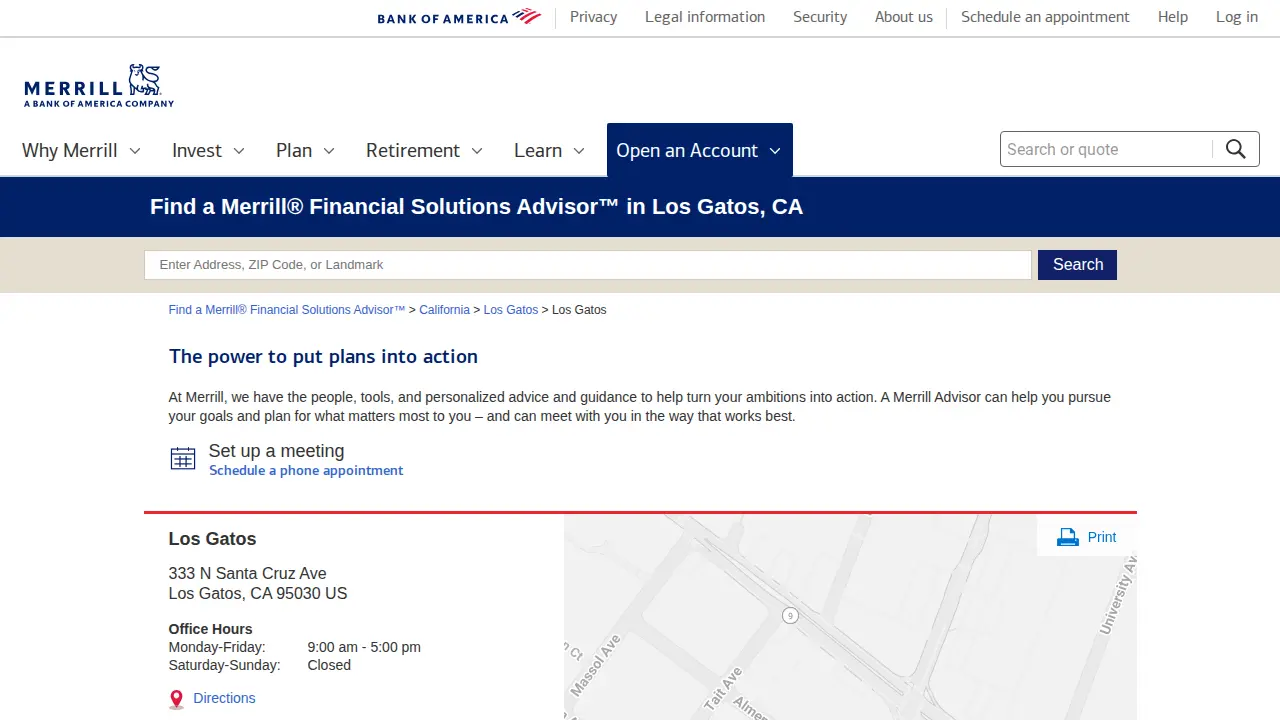This screenshot has width=1280, height=720.
Task: Open Legal information page
Action: pos(705,17)
